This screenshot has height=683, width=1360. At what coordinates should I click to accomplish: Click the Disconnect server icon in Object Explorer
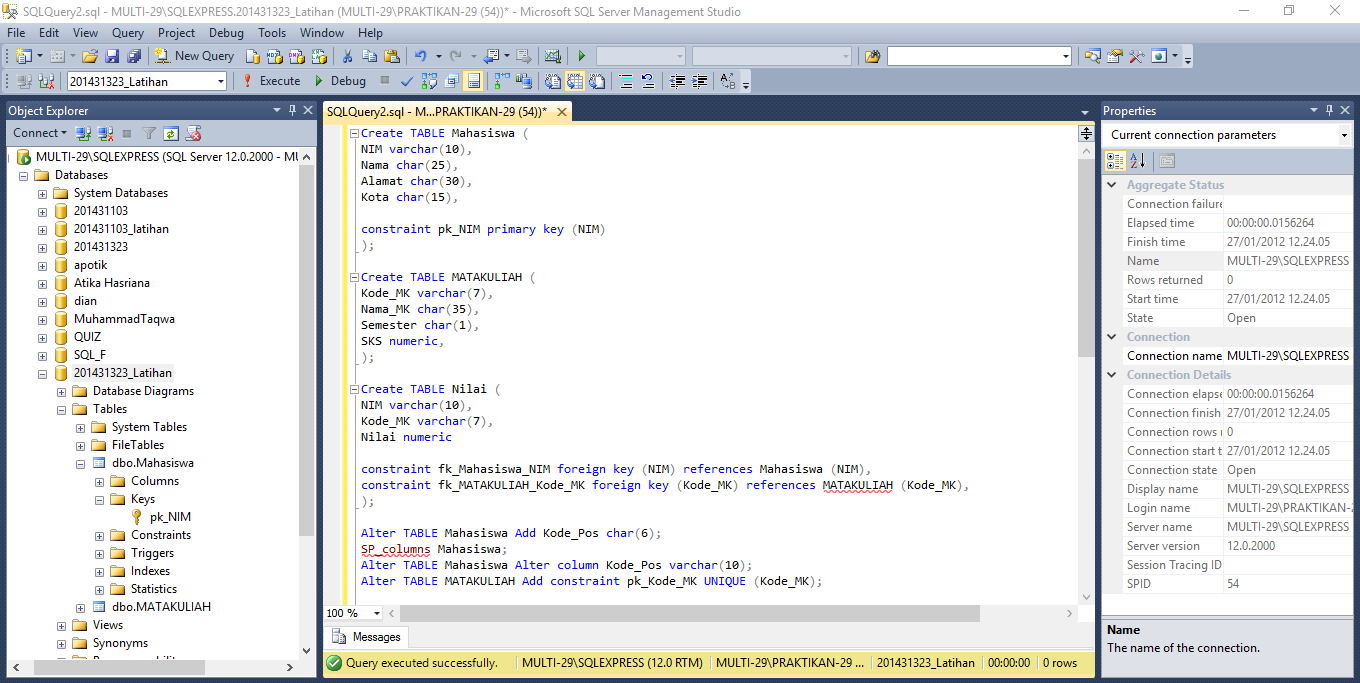point(105,133)
